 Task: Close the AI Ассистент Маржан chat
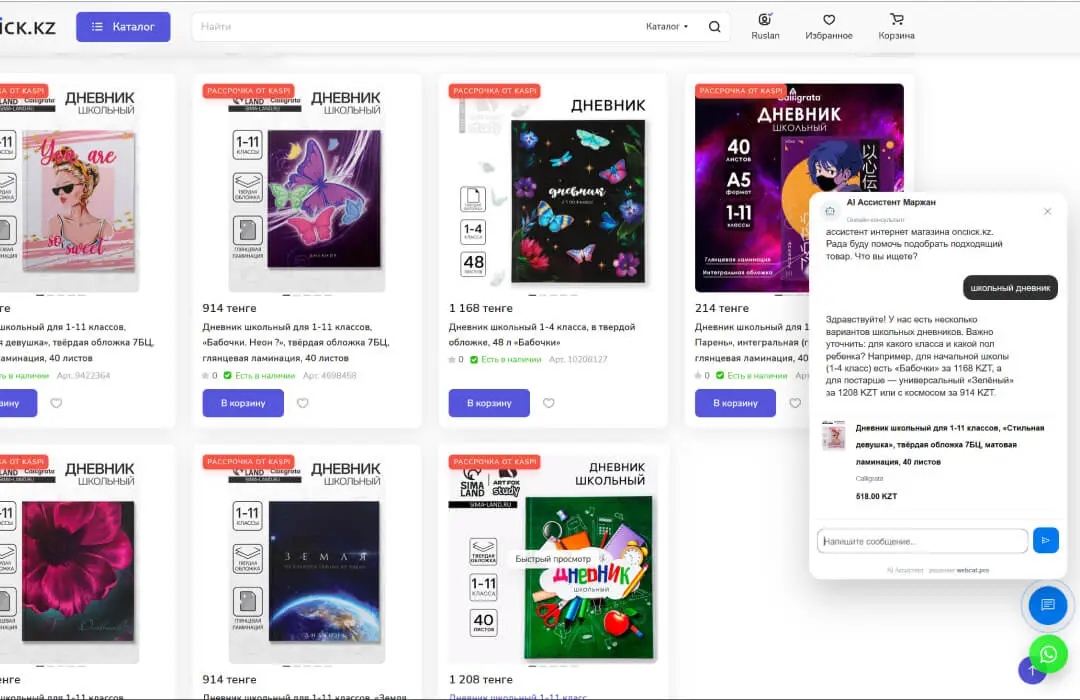1048,212
